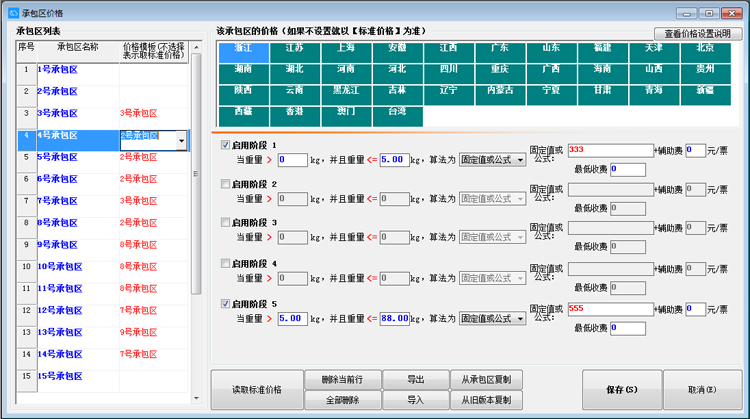This screenshot has width=750, height=419.
Task: Select 西藏 province tab
Action: pyautogui.click(x=243, y=116)
